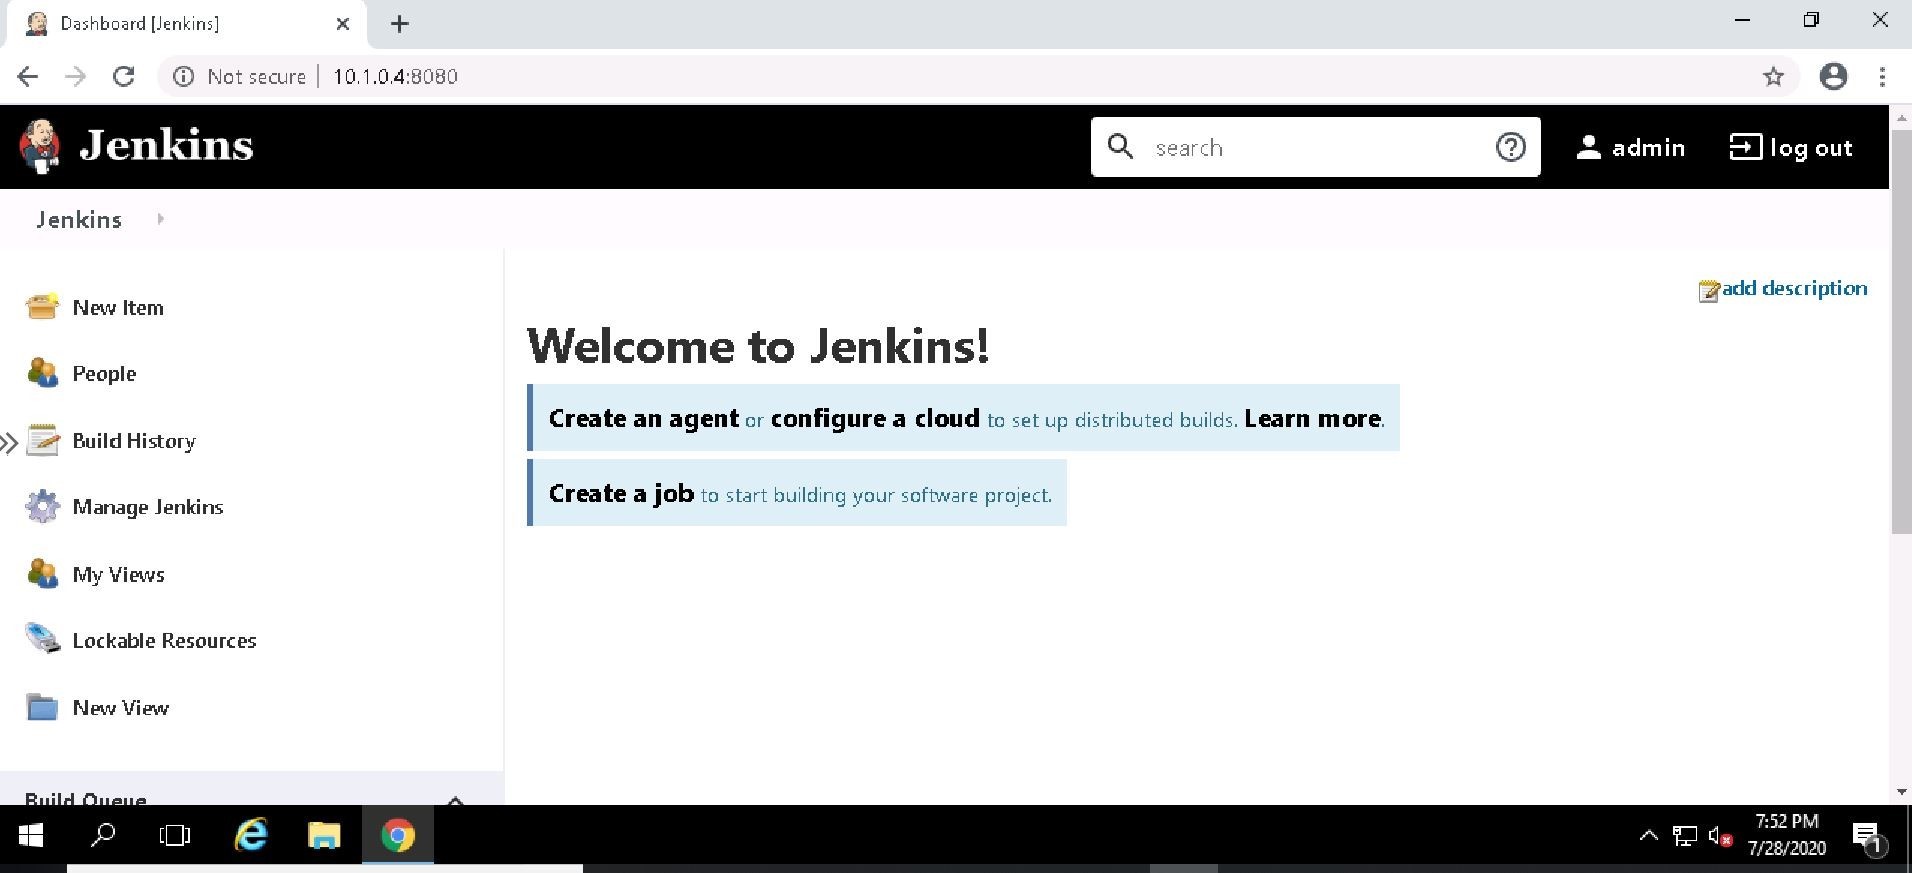Click the Jenkins breadcrumb link

pyautogui.click(x=79, y=220)
